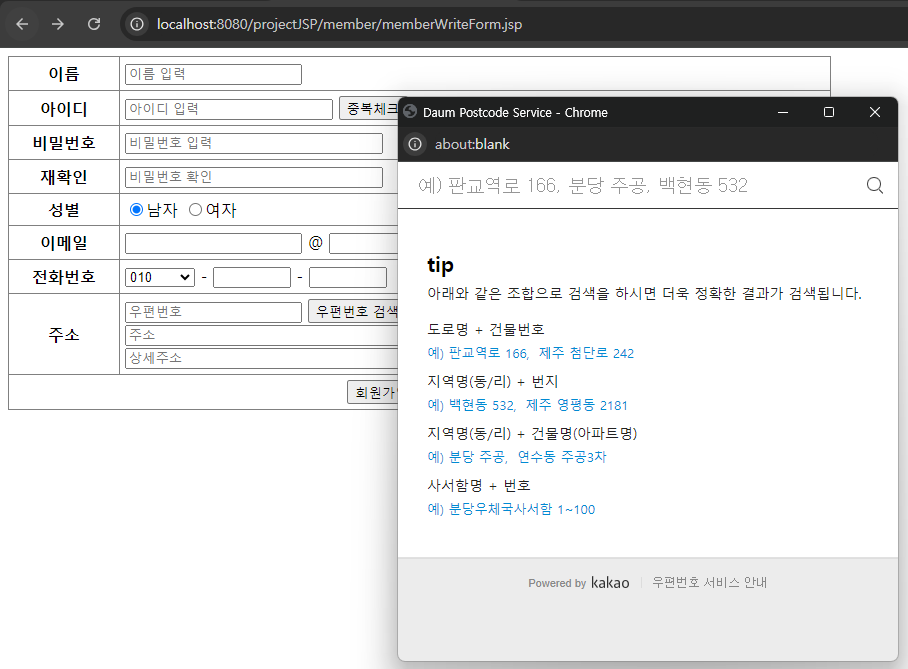Click the 이메일 row label
Image resolution: width=908 pixels, height=669 pixels.
click(64, 243)
